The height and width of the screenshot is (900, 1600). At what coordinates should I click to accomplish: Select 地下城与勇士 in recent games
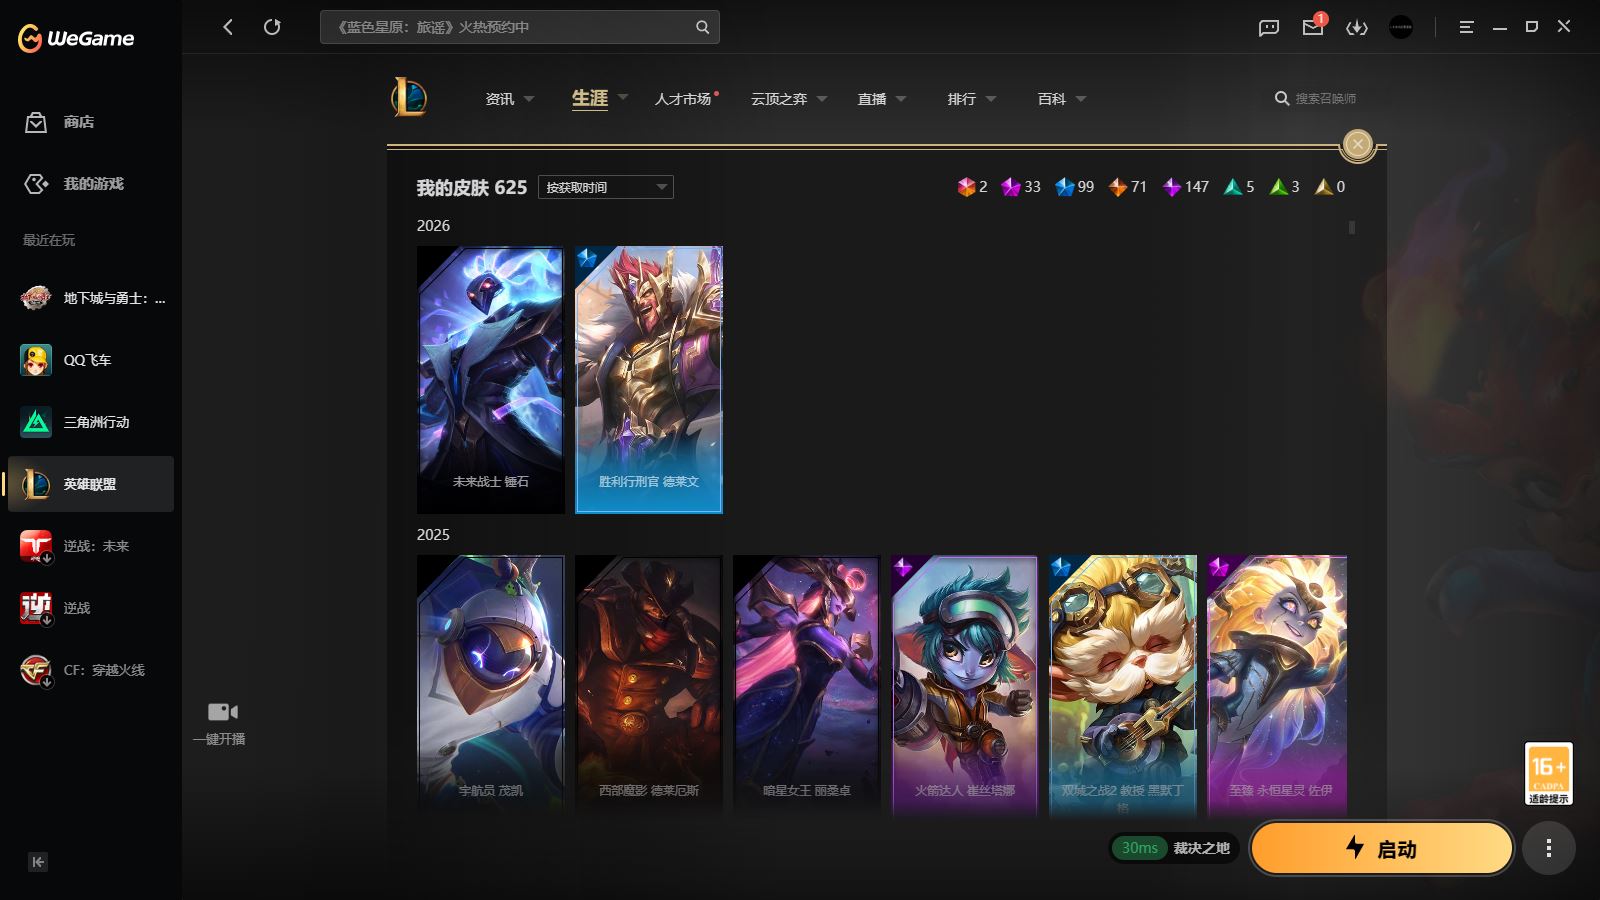click(92, 298)
